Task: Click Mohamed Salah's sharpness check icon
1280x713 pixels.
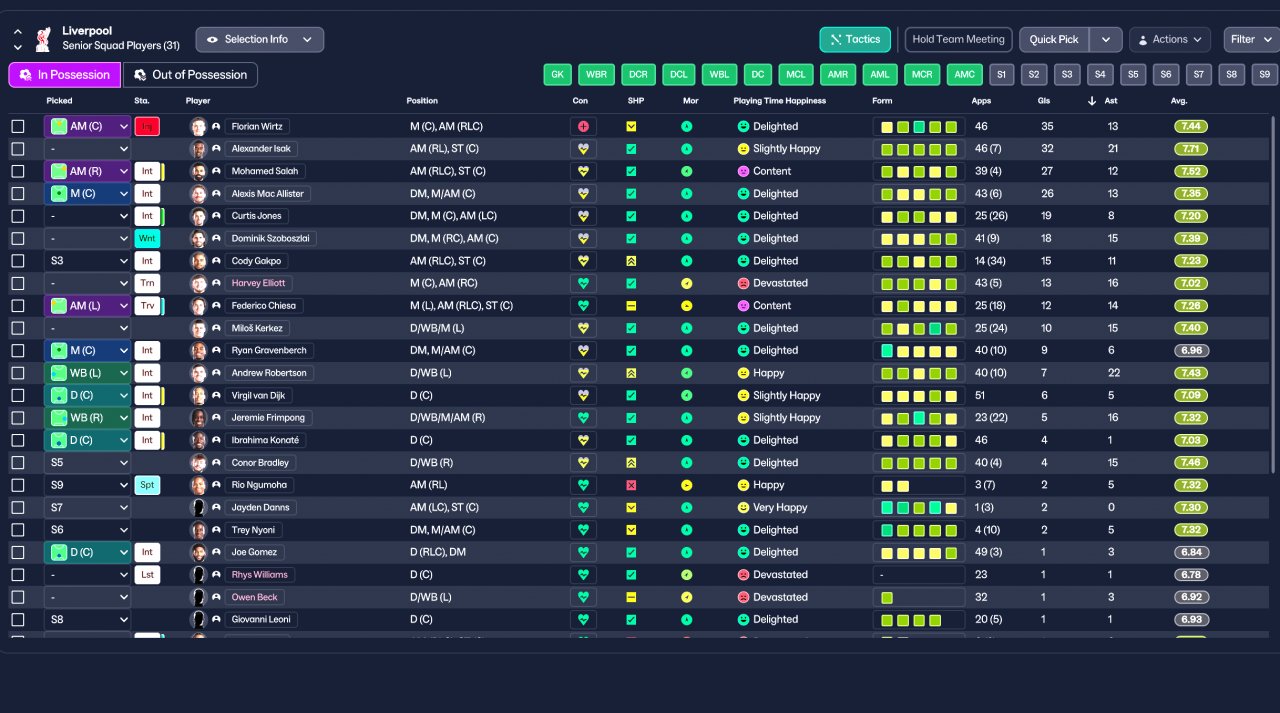Action: pos(631,171)
